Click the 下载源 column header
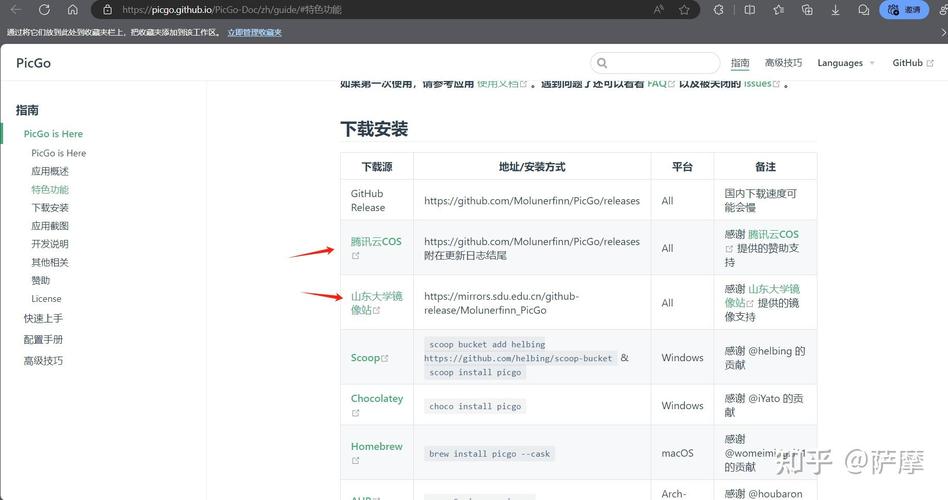This screenshot has height=500, width=948. [x=377, y=167]
